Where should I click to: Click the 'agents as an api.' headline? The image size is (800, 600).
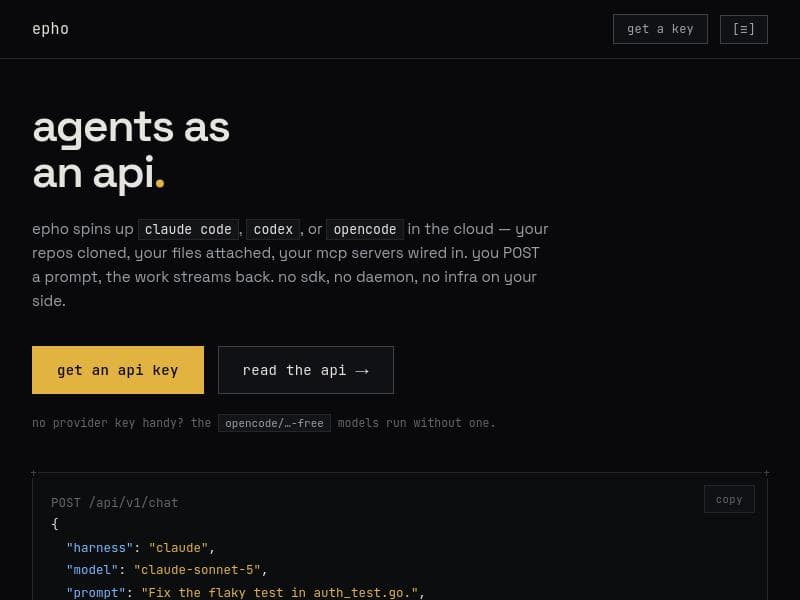pos(131,151)
